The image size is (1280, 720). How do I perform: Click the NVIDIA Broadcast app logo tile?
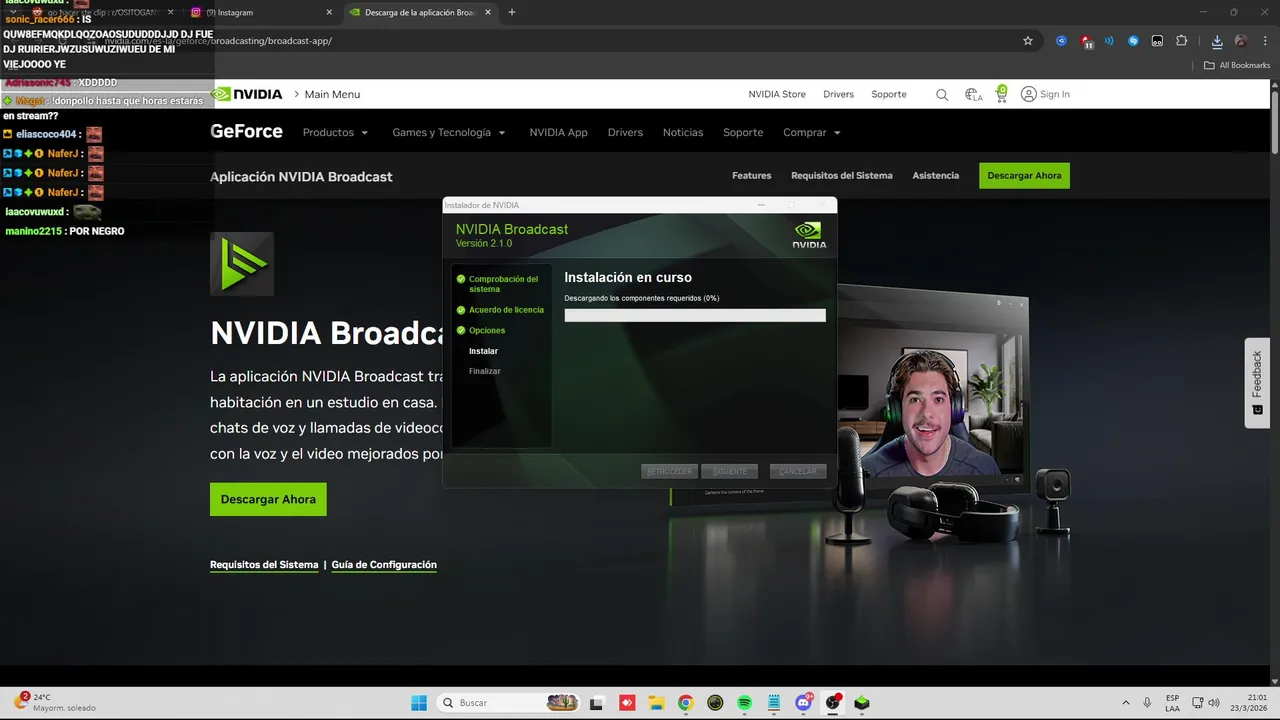[242, 264]
